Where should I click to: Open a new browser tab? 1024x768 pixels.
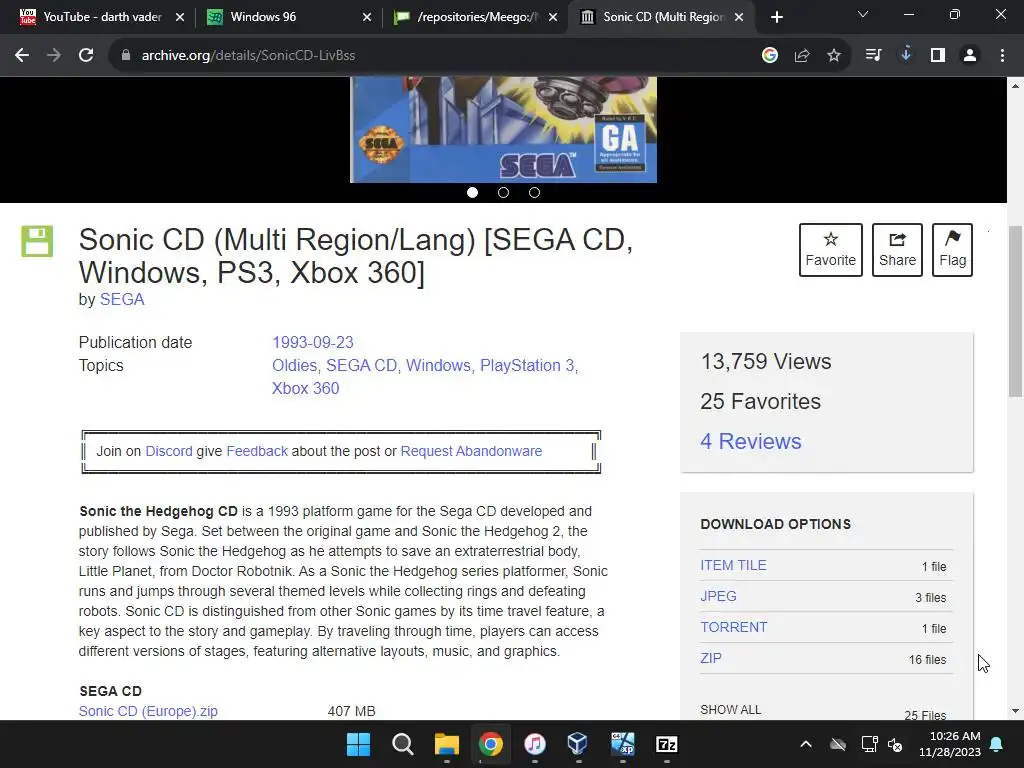776,18
